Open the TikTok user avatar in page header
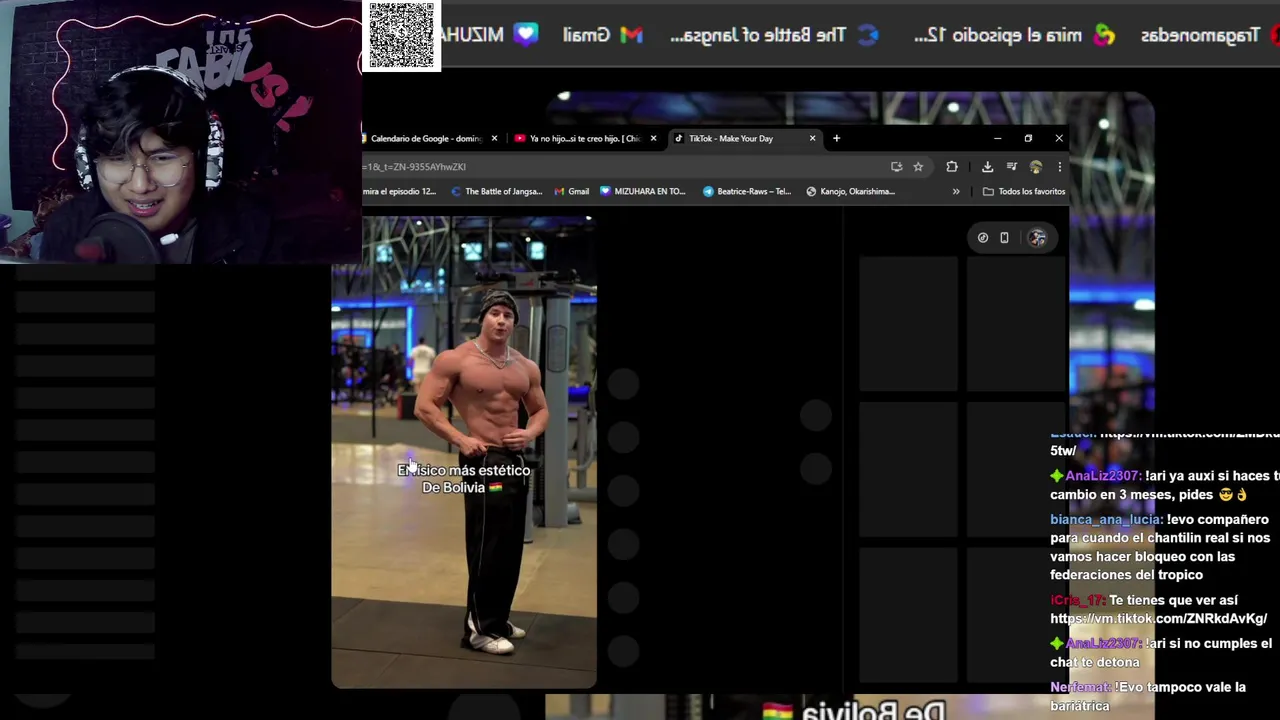1280x720 pixels. tap(1037, 238)
